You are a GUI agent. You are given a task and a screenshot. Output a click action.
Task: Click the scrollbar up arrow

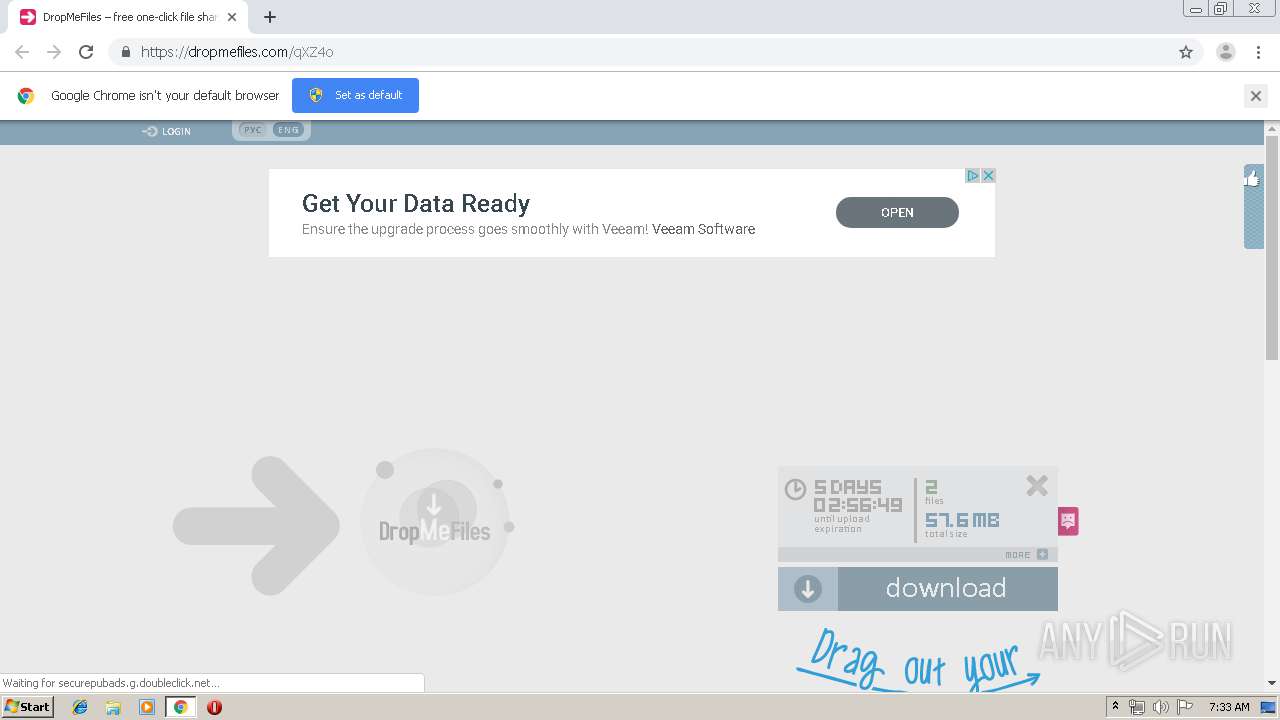pos(1272,128)
